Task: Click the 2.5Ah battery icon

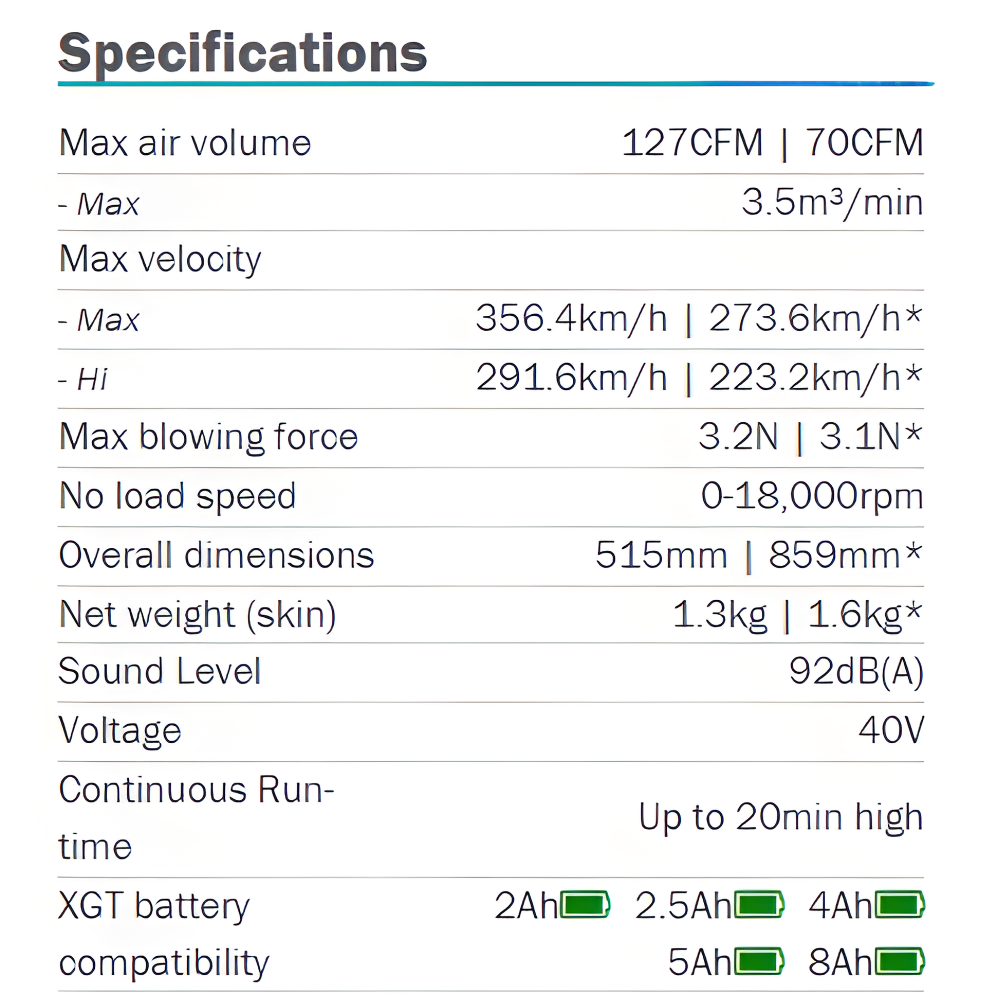Action: point(760,906)
